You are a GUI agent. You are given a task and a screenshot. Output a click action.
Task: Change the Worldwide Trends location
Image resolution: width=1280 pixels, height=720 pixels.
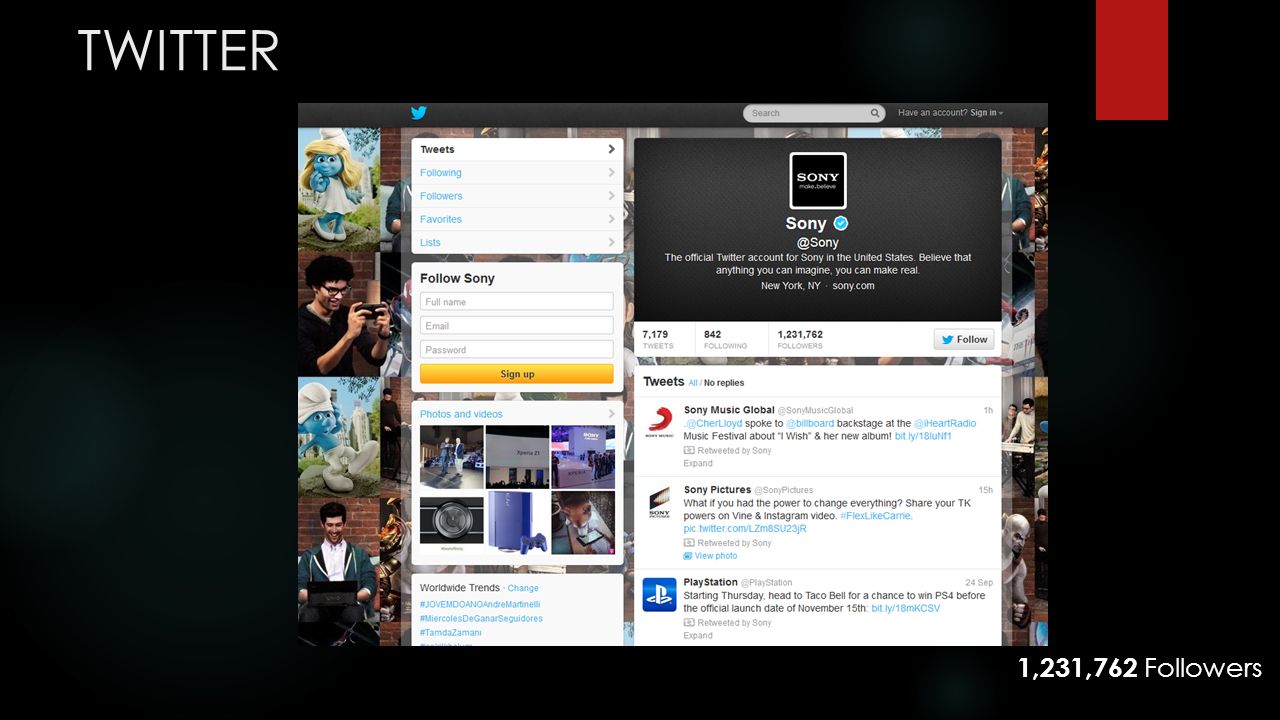[x=523, y=589]
